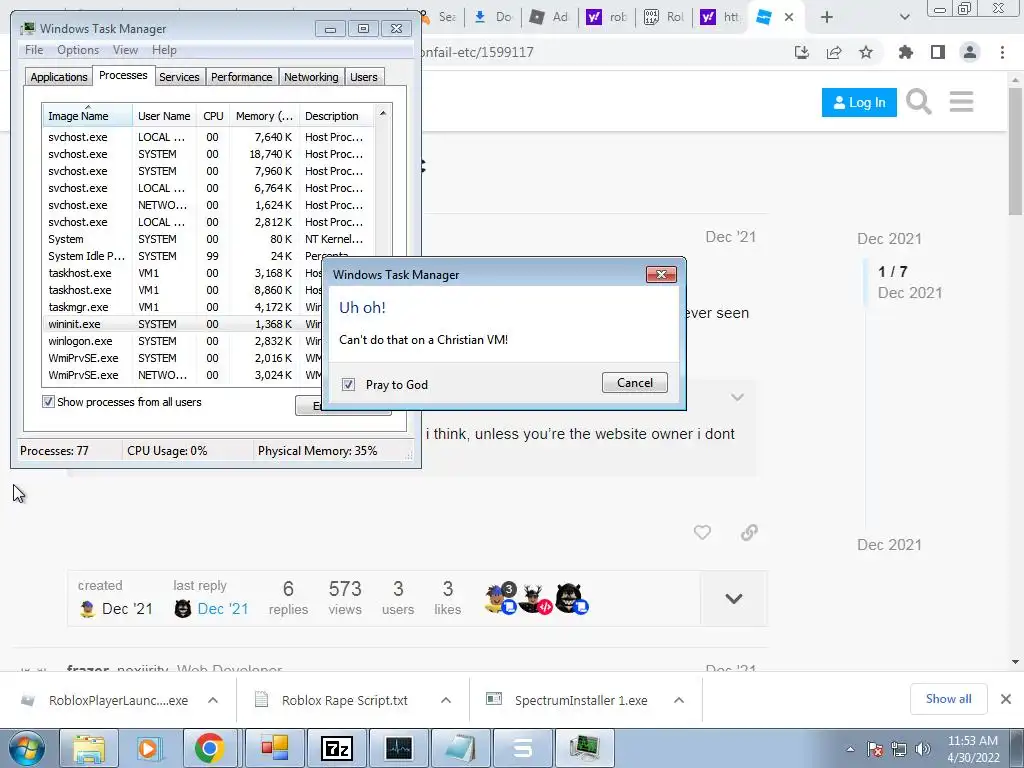Sort processes by Memory column
The width and height of the screenshot is (1024, 768).
point(264,116)
